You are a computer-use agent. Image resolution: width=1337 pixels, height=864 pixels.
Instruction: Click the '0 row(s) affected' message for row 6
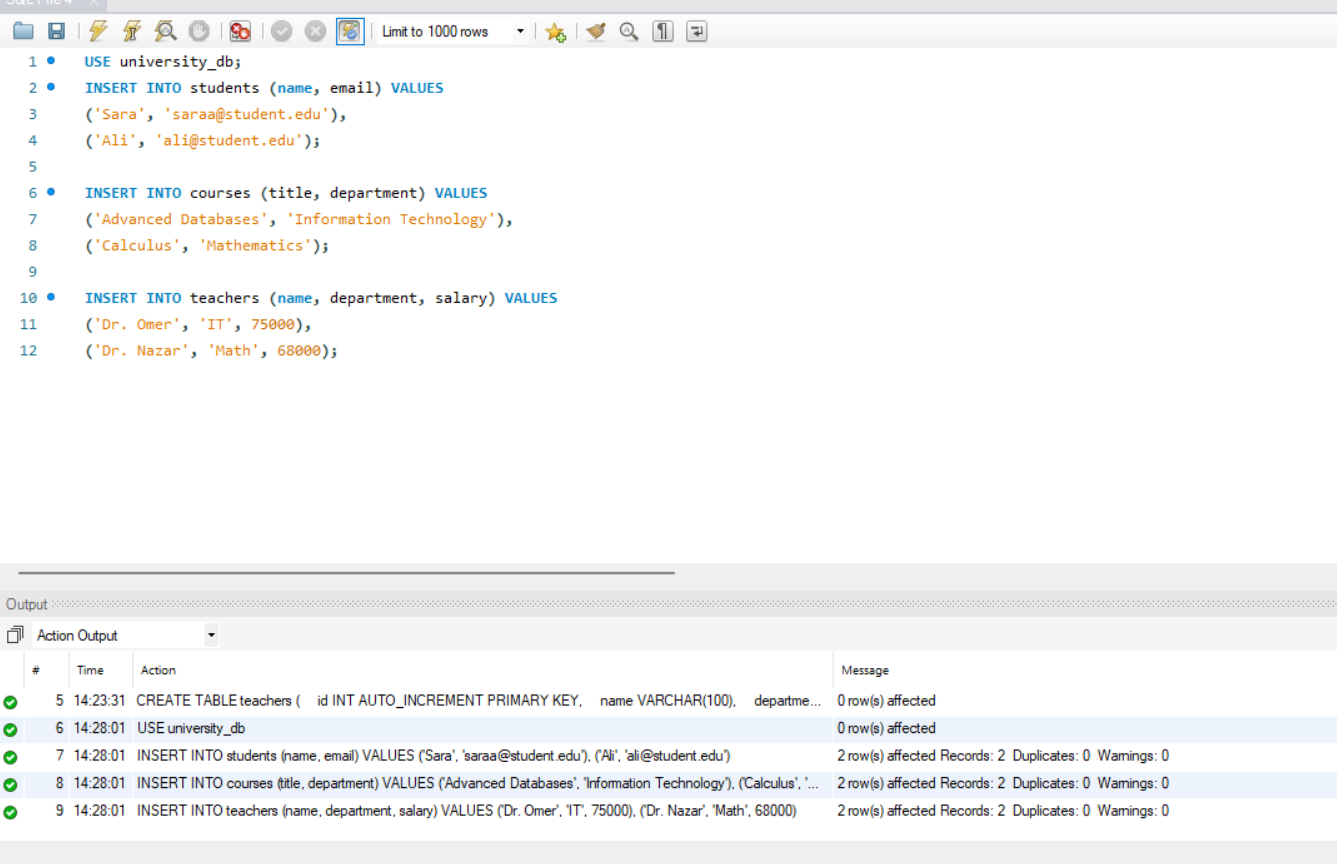tap(886, 728)
